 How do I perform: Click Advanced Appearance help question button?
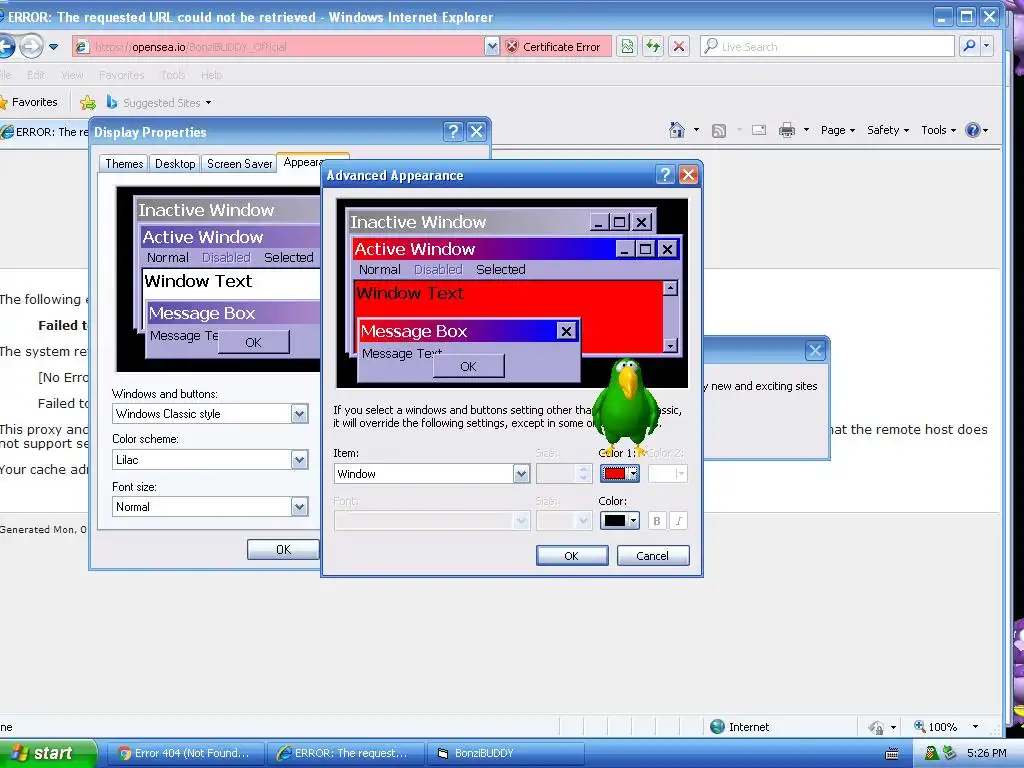point(665,174)
